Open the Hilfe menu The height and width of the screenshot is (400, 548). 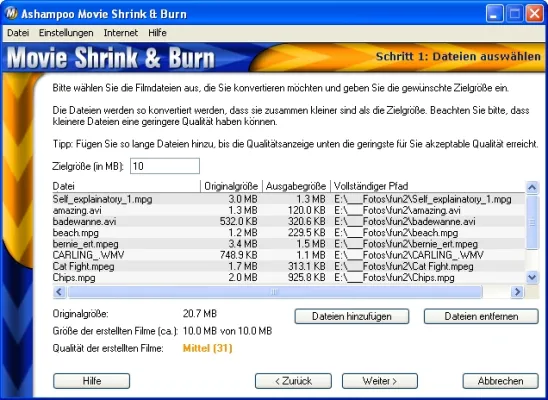(157, 33)
